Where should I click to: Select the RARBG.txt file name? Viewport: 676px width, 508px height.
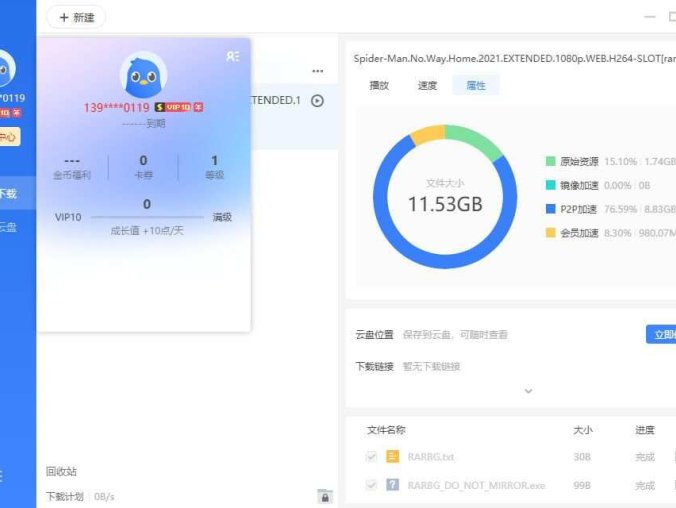click(431, 457)
